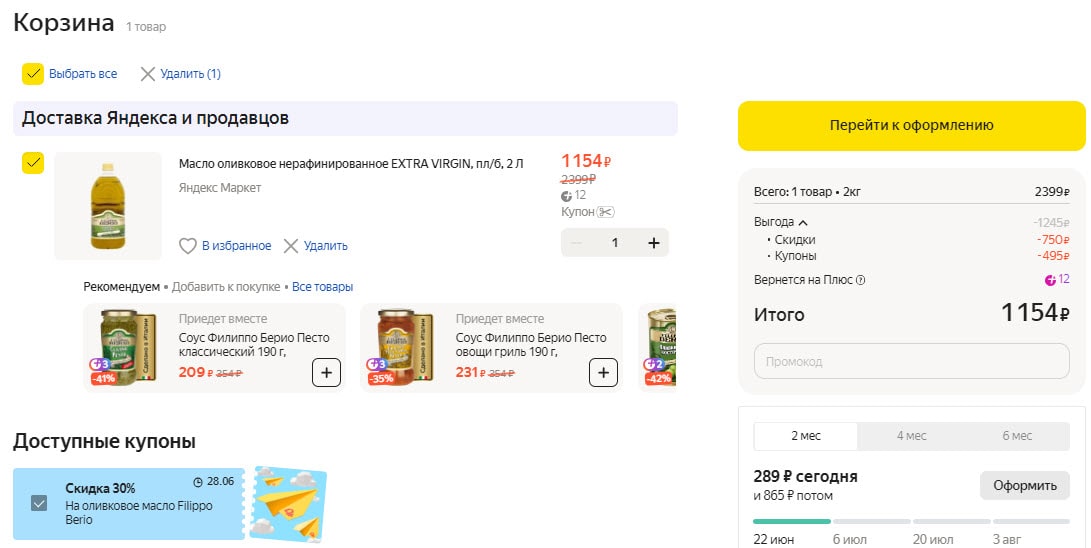
Task: Click the coupon scissors icon near price
Action: tap(605, 212)
